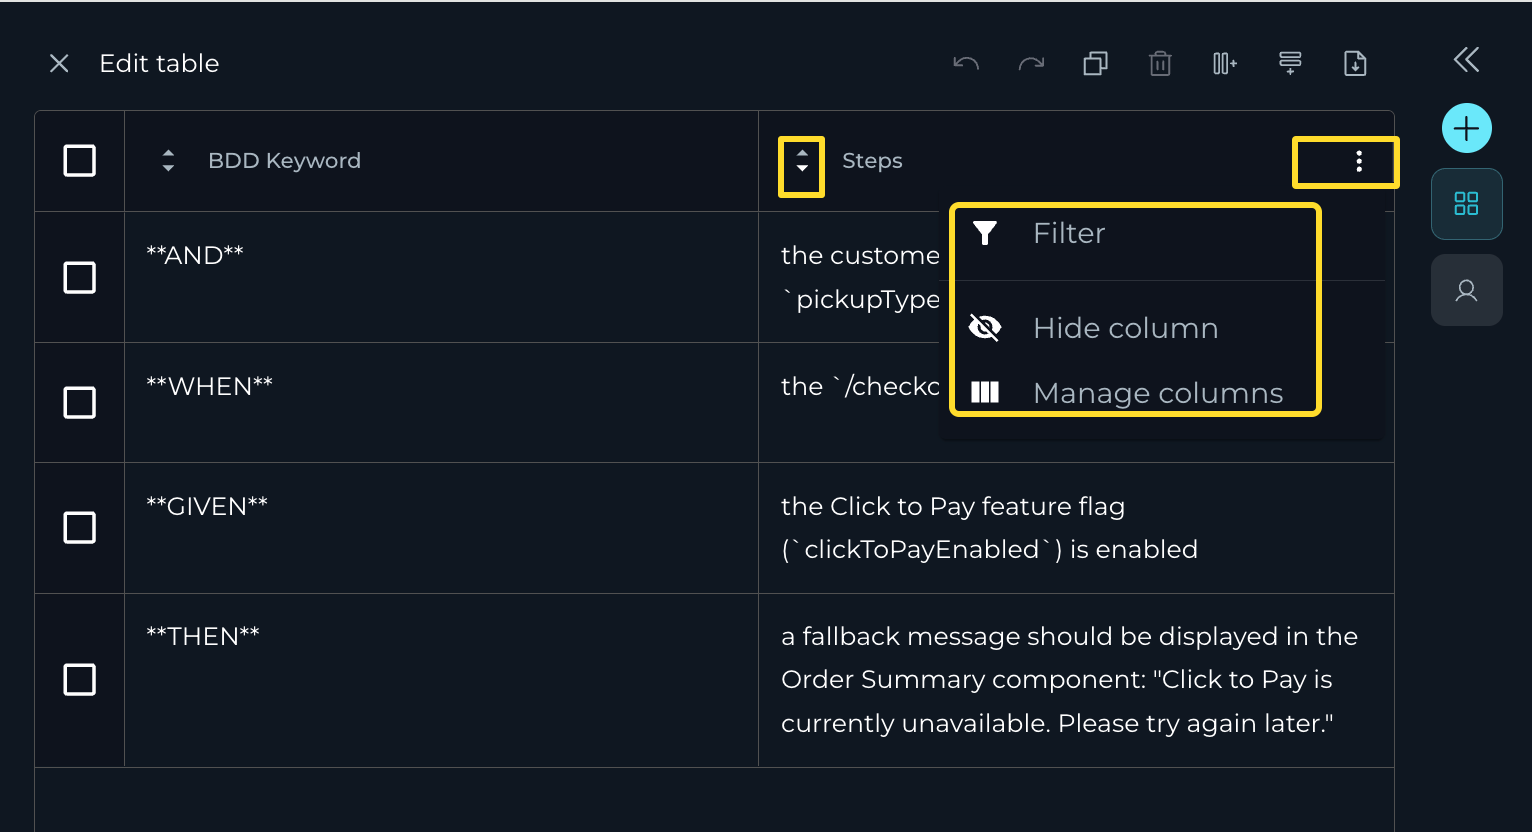
Task: Click the /checkout step cell
Action: pos(850,402)
